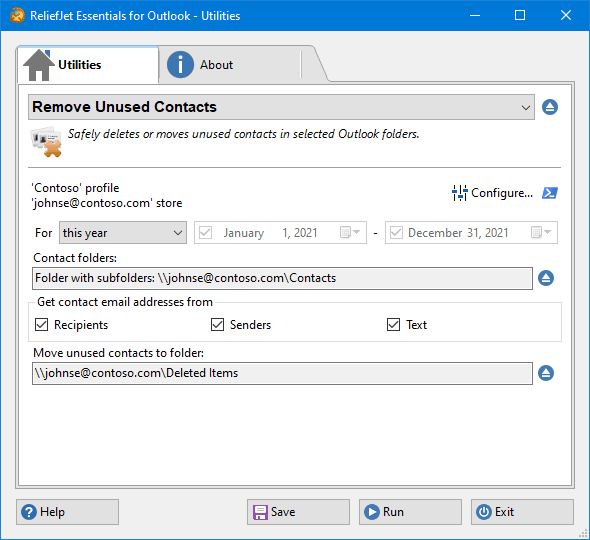590x540 pixels.
Task: Open the 'this year' period dropdown
Action: [x=123, y=233]
